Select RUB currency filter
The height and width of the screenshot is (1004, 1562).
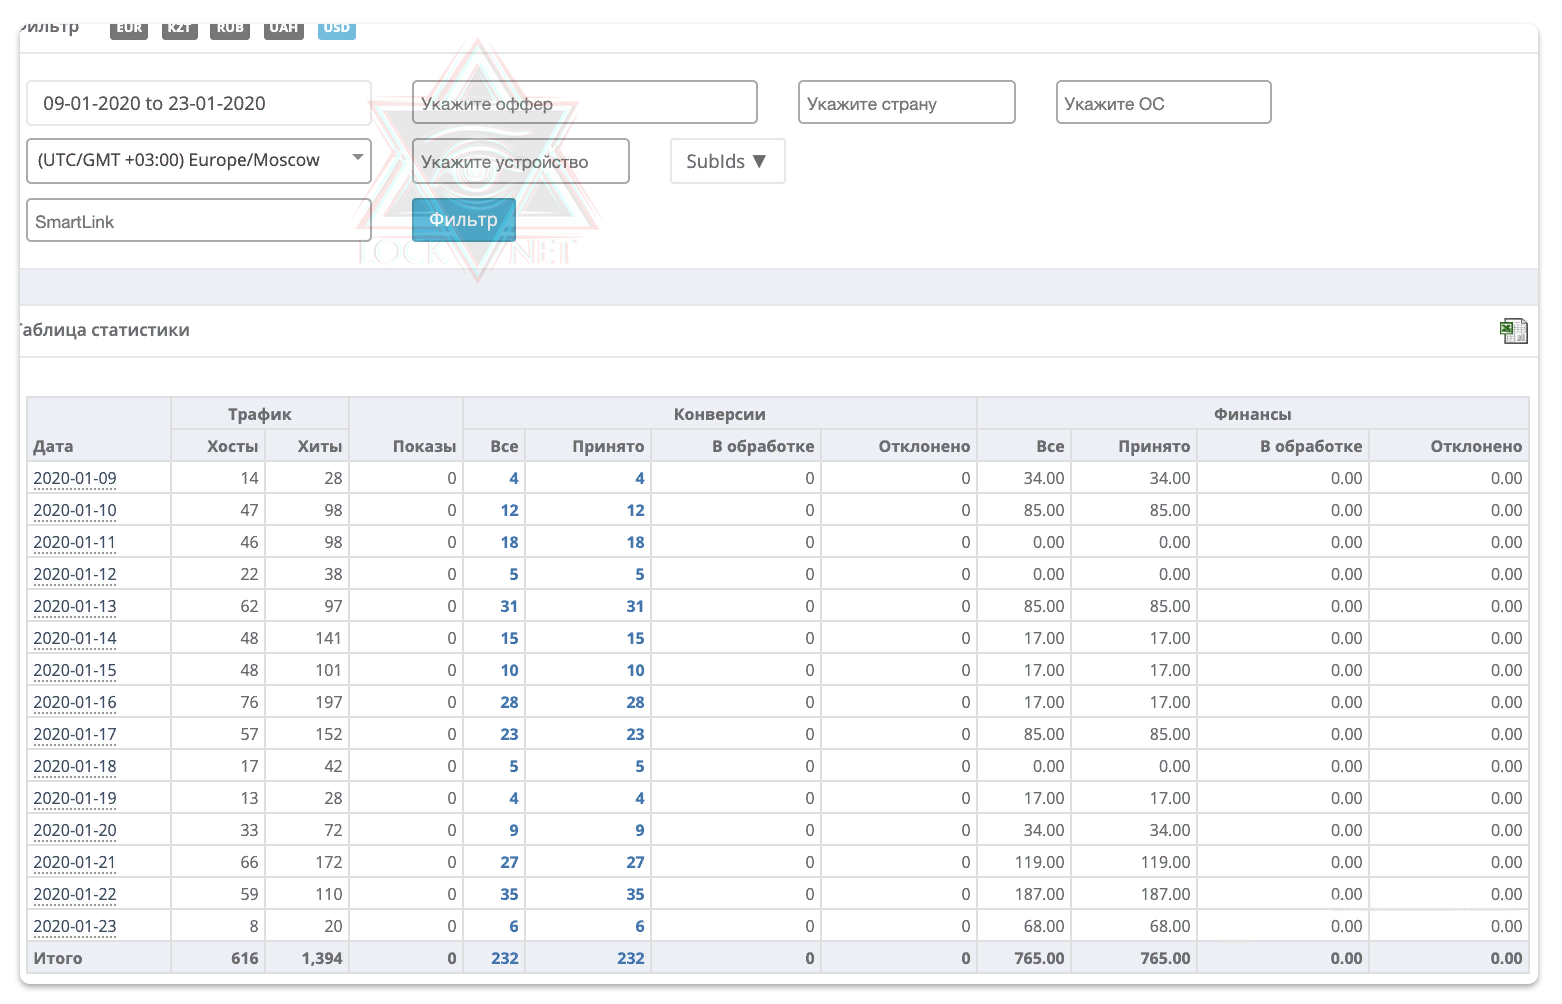230,28
